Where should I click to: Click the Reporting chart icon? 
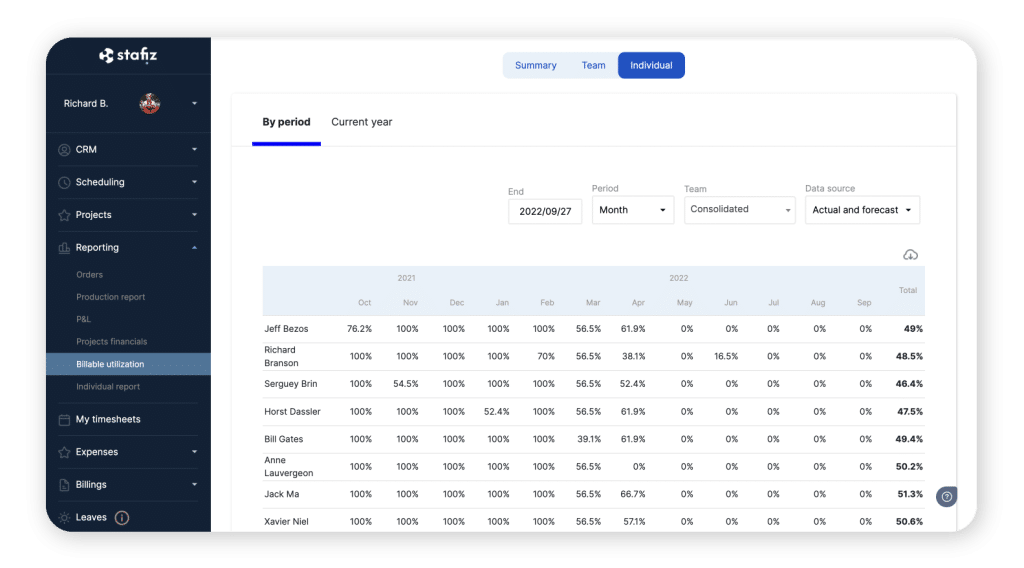pos(64,247)
